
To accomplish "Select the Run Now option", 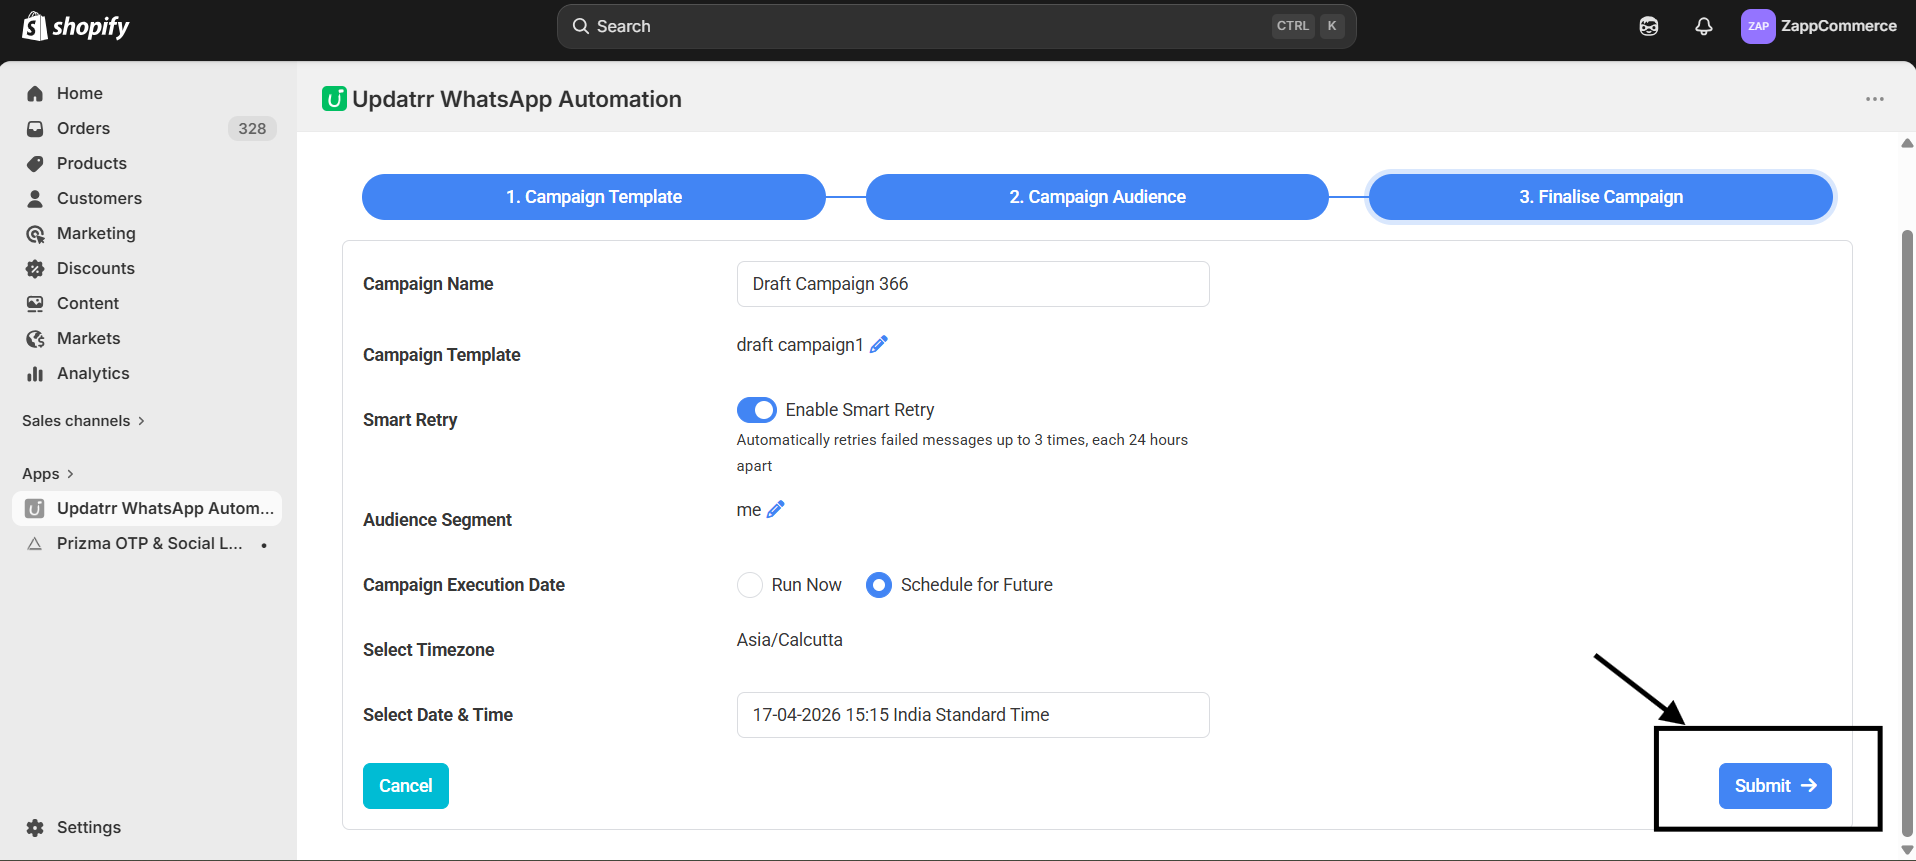I will 750,585.
